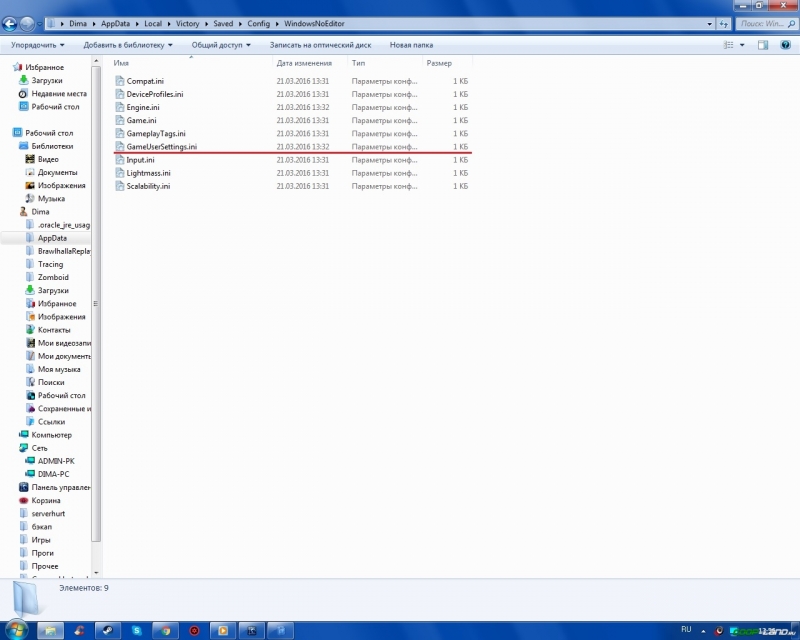Open the Упорядочить dropdown menu
Image resolution: width=800 pixels, height=640 pixels.
[38, 45]
